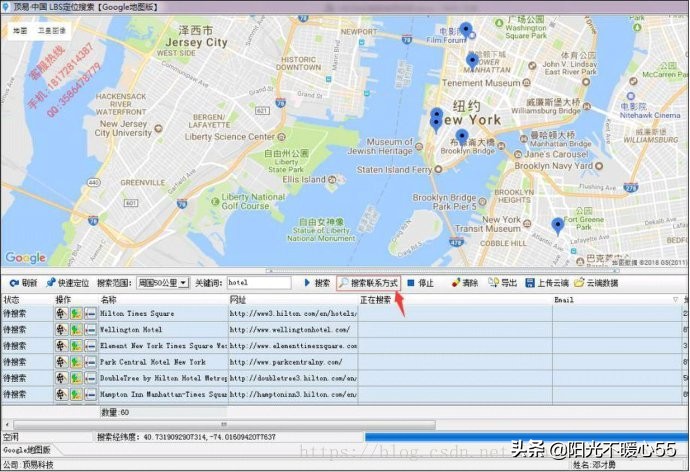This screenshot has width=690, height=472.
Task: Click the 快速定位 quick locate icon
Action: pyautogui.click(x=51, y=282)
